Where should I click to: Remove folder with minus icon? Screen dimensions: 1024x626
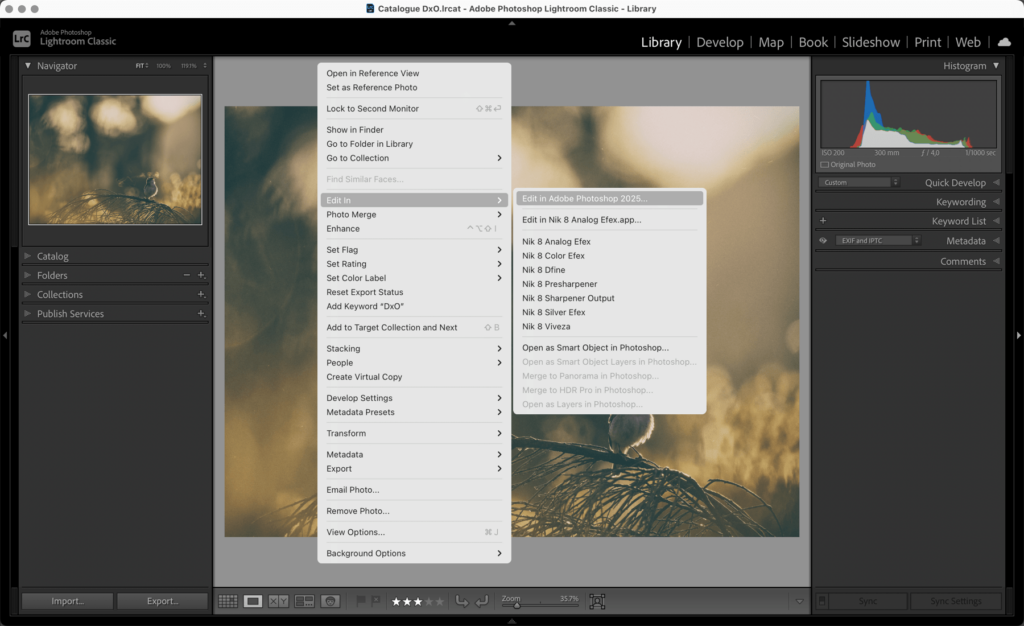(x=187, y=275)
